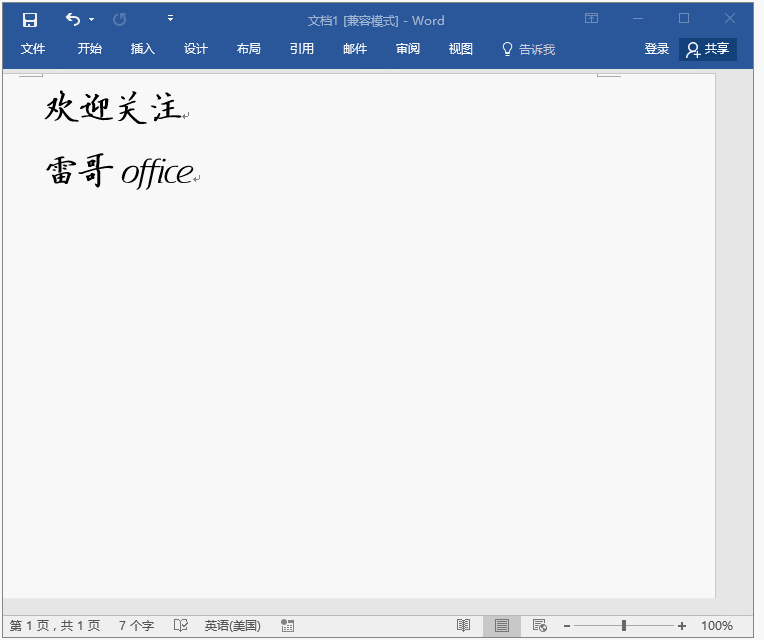The width and height of the screenshot is (764, 640).
Task: Minimize the Word window
Action: [638, 19]
